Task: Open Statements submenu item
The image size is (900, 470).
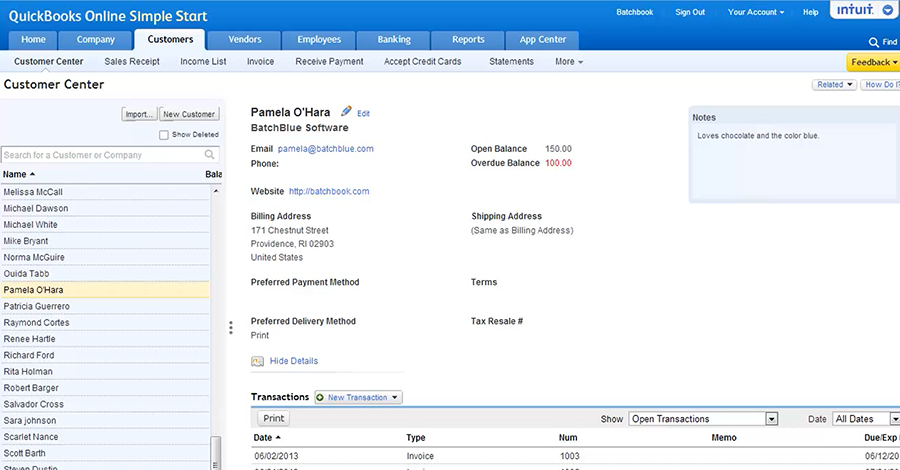Action: click(x=511, y=61)
